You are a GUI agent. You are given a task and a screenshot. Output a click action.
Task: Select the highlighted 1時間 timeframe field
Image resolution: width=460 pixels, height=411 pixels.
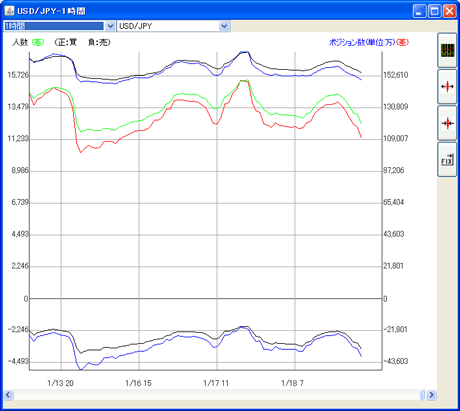pyautogui.click(x=54, y=26)
